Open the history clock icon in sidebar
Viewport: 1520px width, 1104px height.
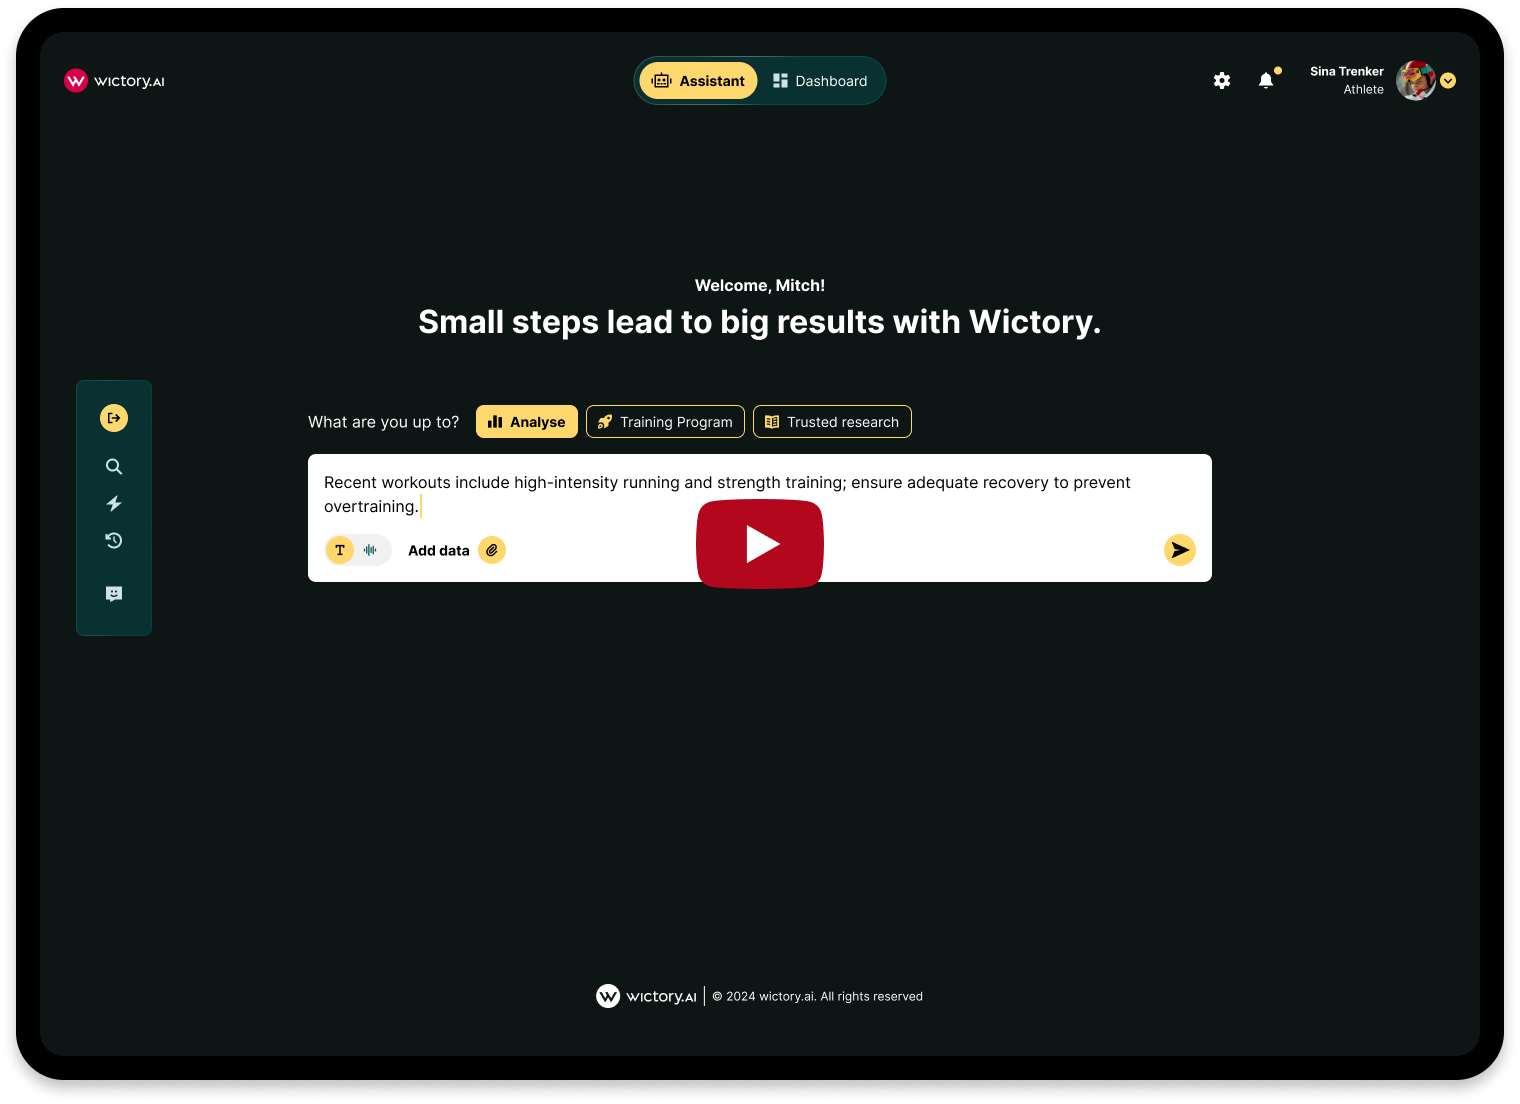(114, 541)
